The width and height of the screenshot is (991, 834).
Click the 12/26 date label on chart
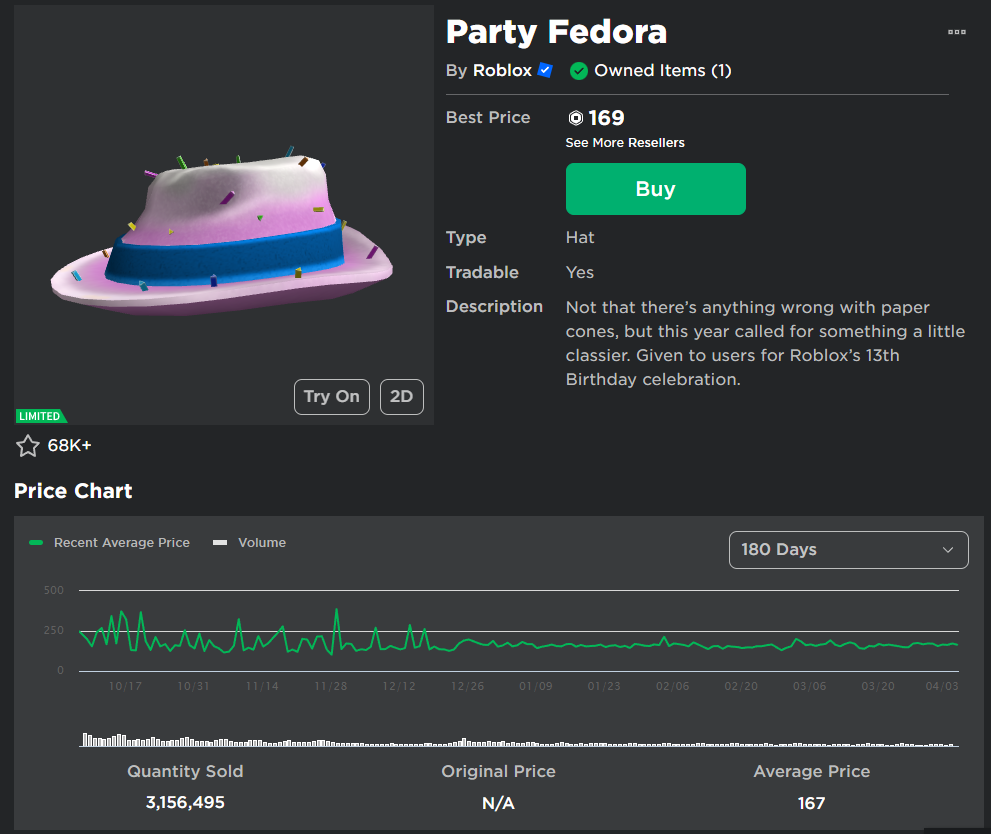[x=467, y=686]
